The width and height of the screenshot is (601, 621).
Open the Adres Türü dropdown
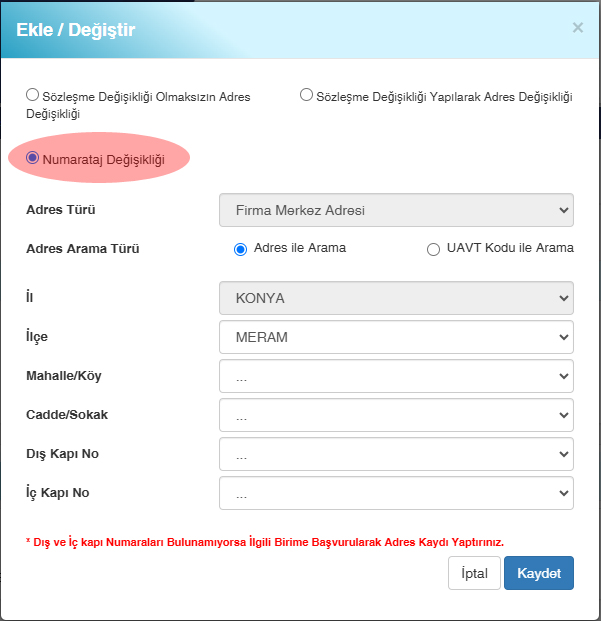pos(396,211)
